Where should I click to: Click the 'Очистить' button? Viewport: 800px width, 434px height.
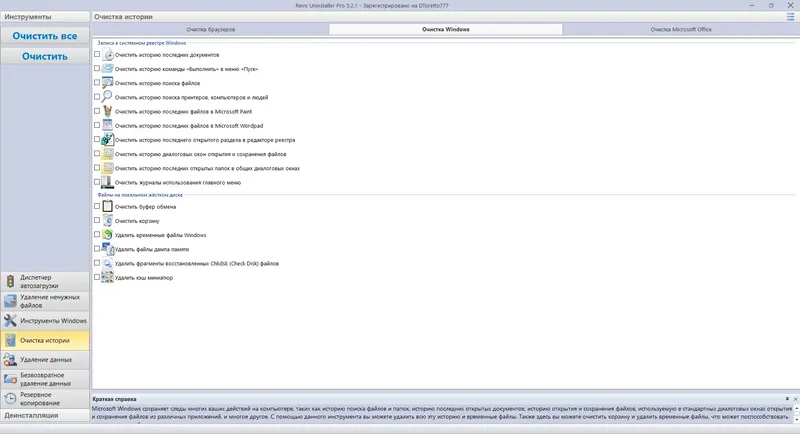click(x=45, y=56)
